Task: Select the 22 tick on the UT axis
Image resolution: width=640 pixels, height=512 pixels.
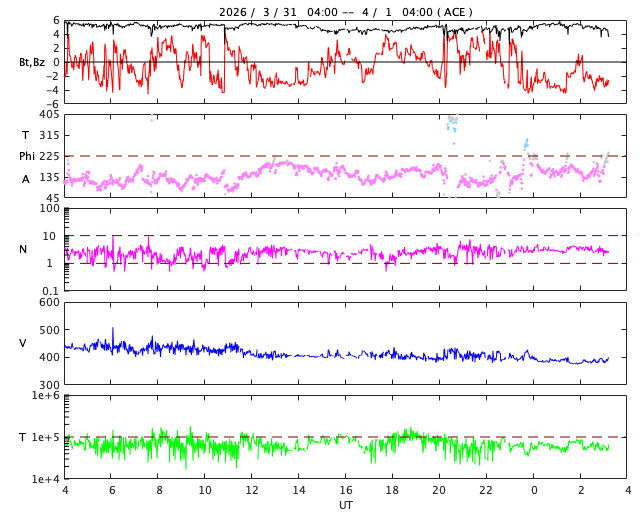Action: [487, 491]
